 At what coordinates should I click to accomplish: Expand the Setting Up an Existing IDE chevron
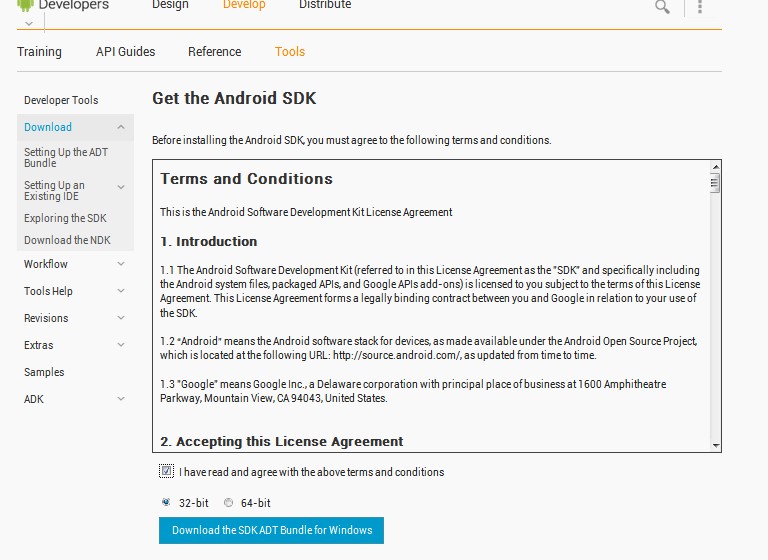121,187
